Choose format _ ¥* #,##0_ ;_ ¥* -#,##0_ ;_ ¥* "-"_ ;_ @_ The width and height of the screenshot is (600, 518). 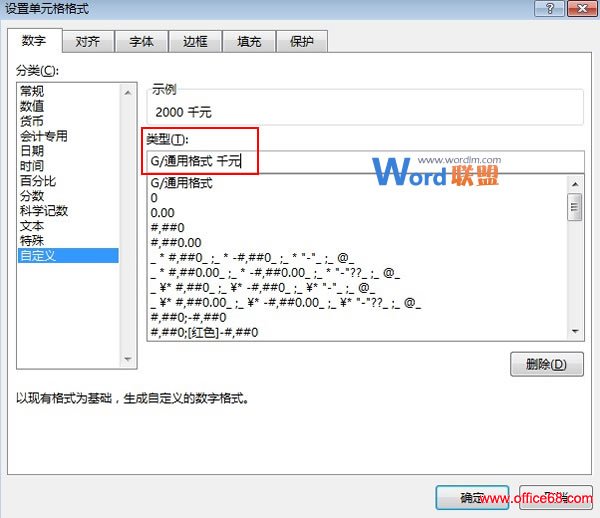click(357, 288)
